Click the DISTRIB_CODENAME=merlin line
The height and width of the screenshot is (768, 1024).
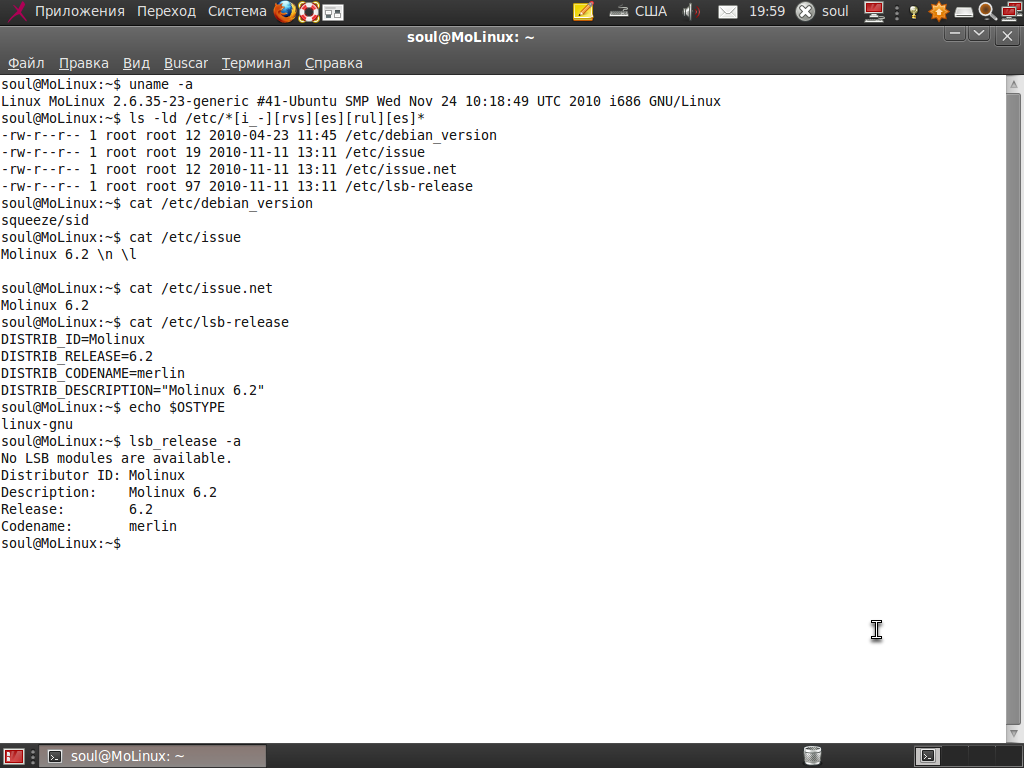click(93, 373)
